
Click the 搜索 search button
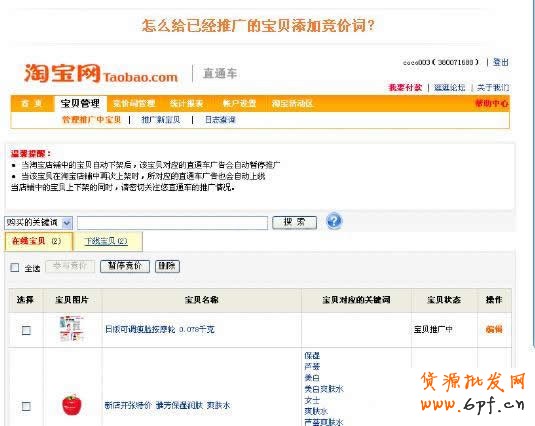294,222
